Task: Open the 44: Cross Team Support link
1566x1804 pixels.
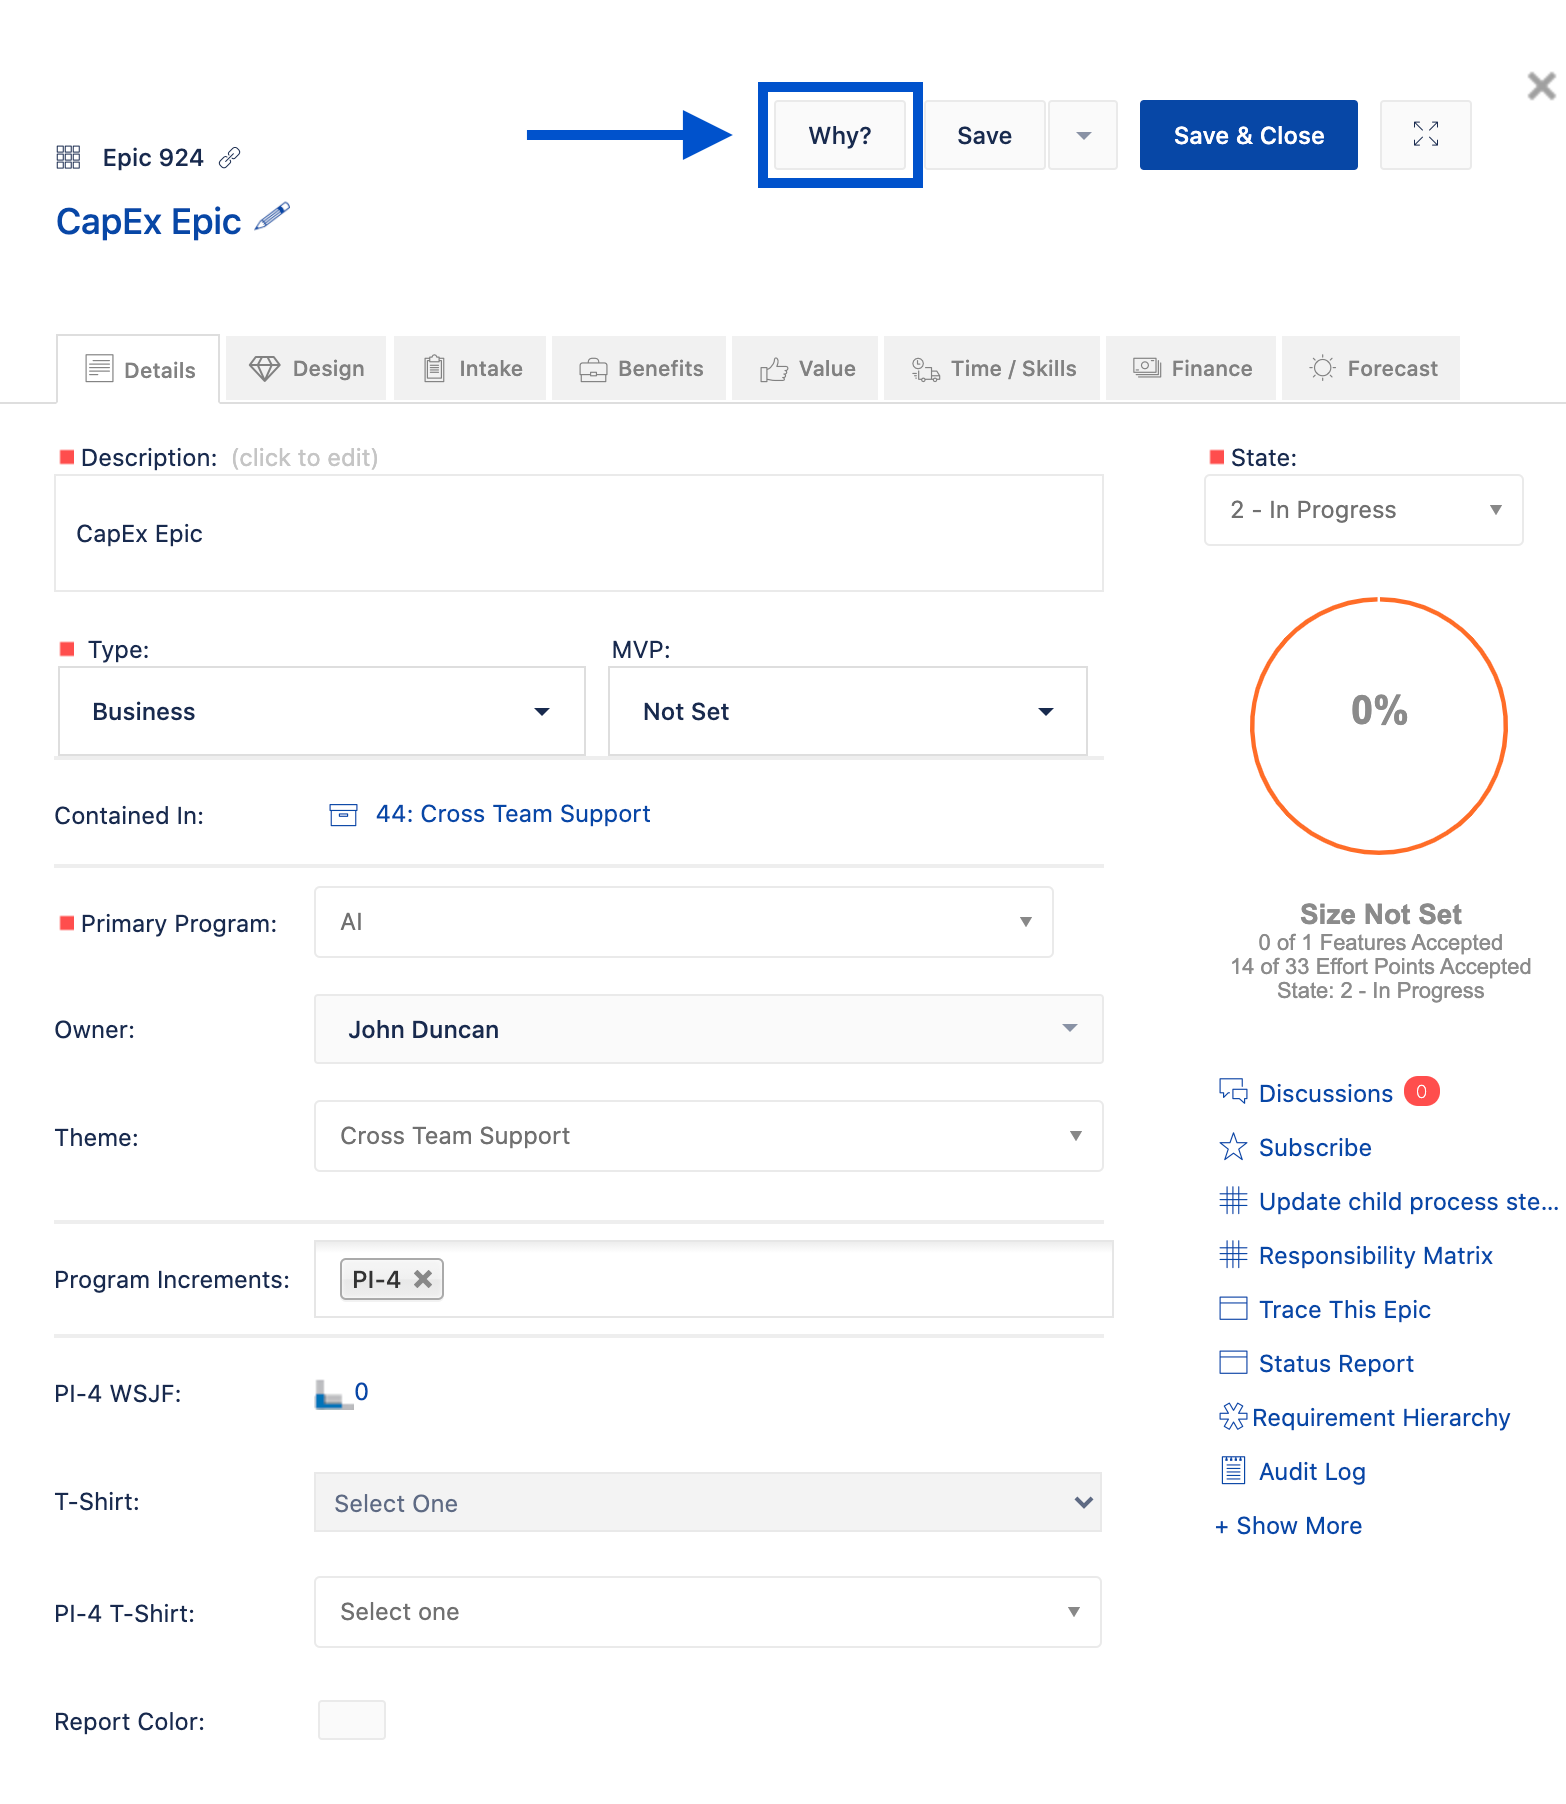Action: (x=512, y=814)
